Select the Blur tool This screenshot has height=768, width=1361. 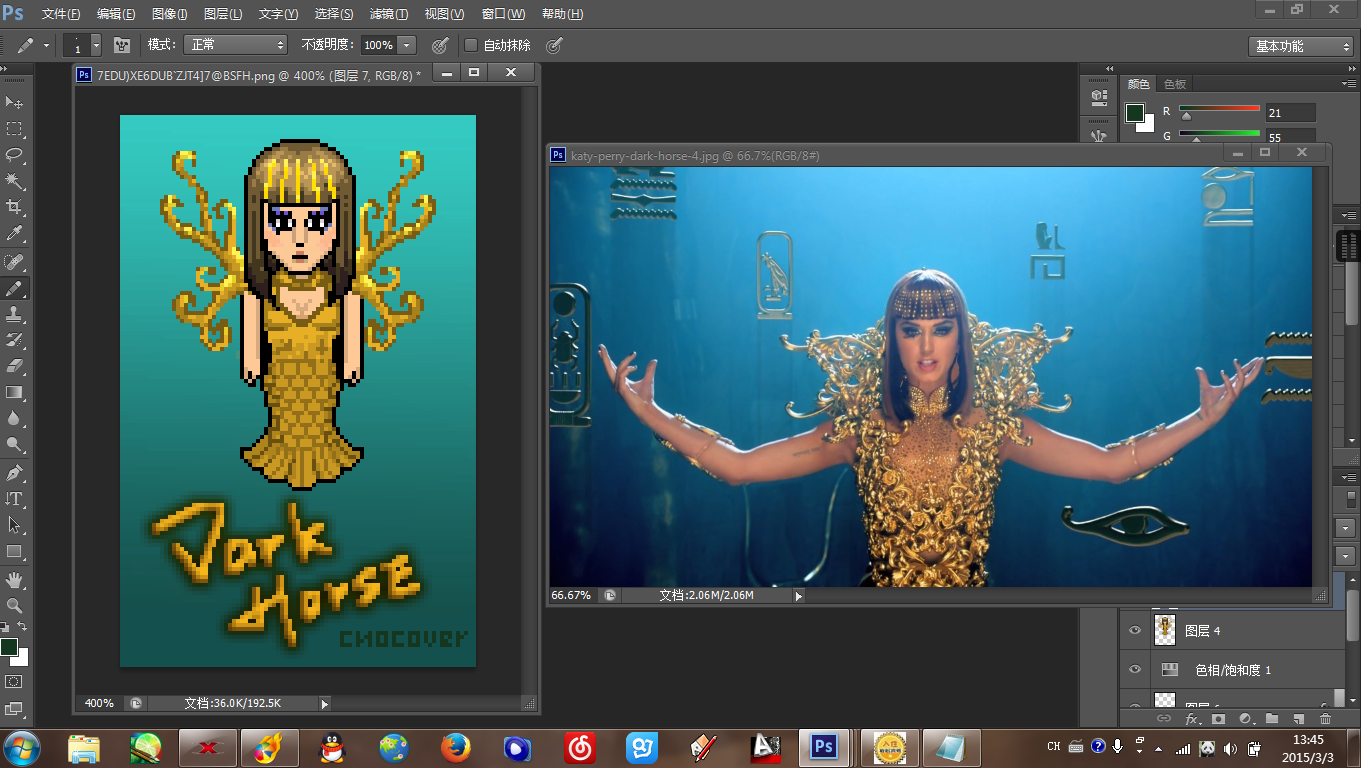(x=14, y=418)
